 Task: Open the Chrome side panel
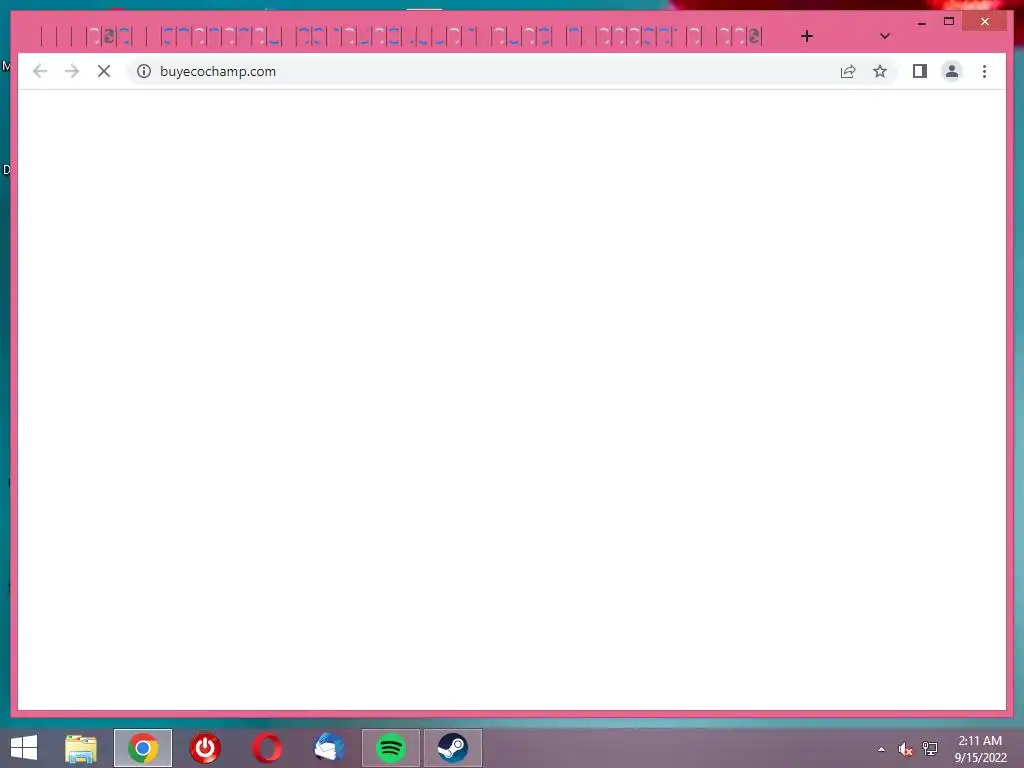point(920,71)
